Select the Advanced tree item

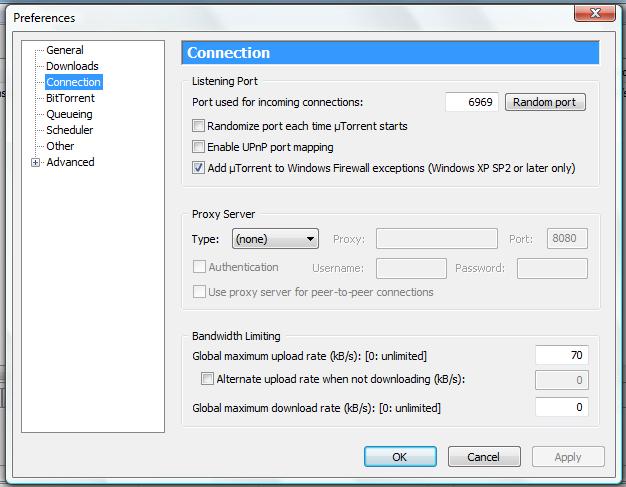(x=70, y=162)
